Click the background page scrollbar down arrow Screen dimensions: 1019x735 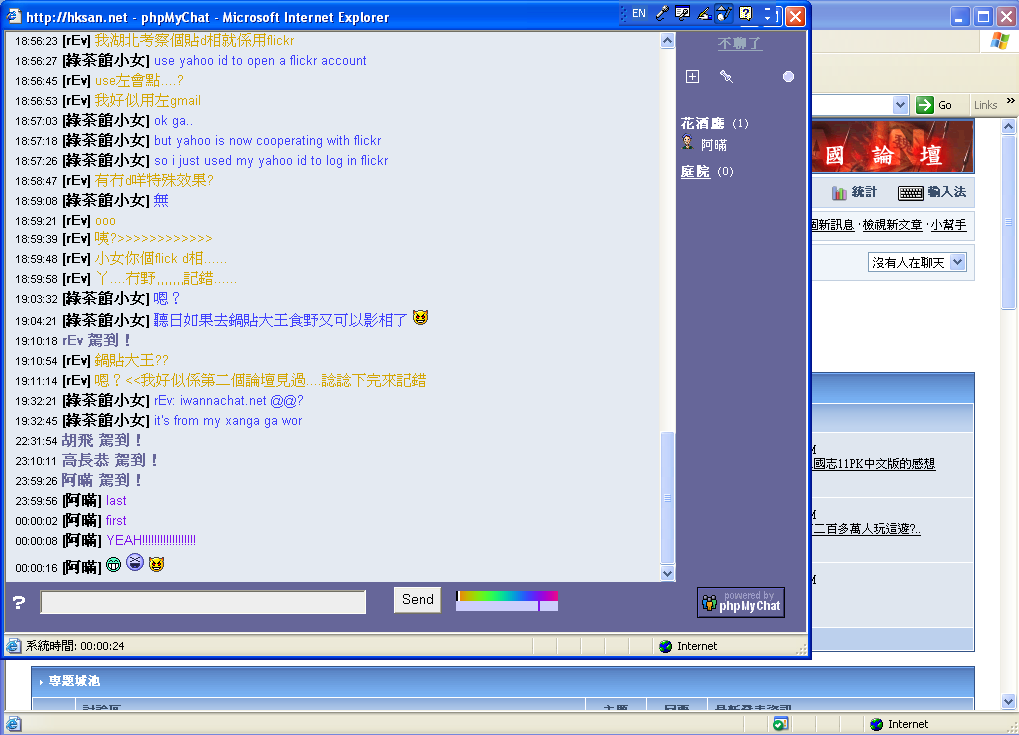click(1009, 701)
